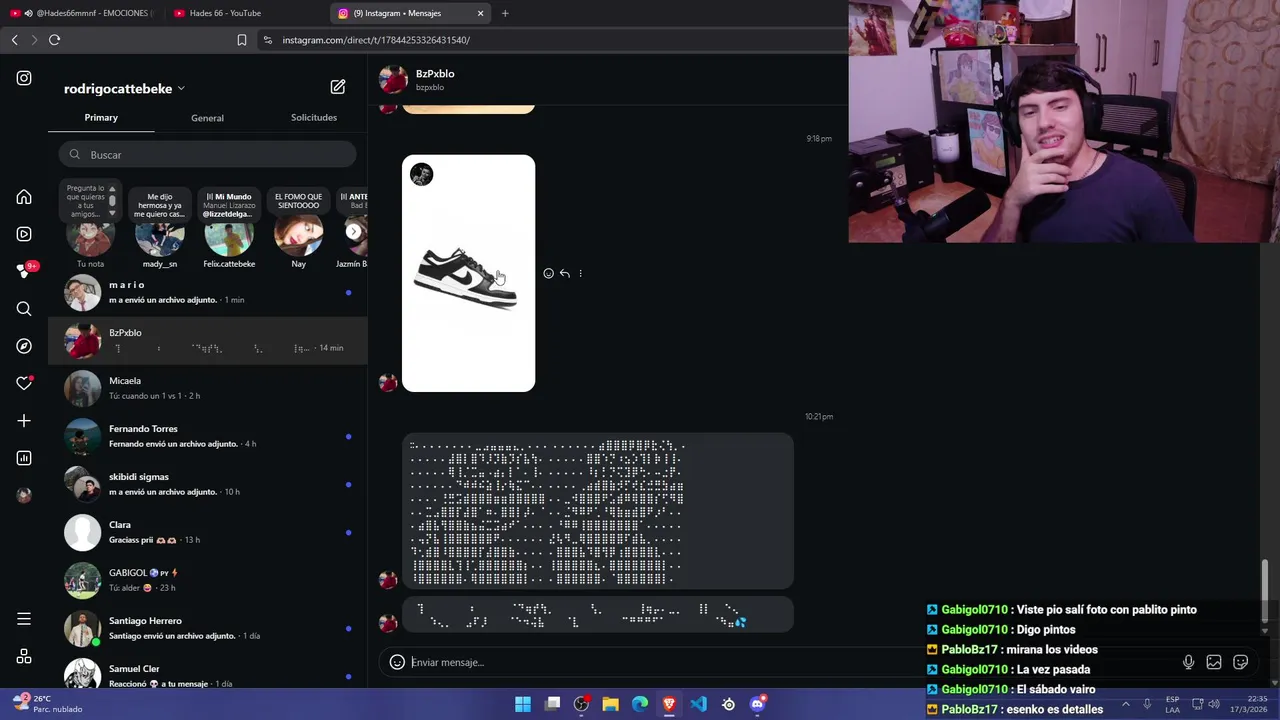Open Messages icon with 9+ badge
This screenshot has width=1280, height=720.
[25, 271]
